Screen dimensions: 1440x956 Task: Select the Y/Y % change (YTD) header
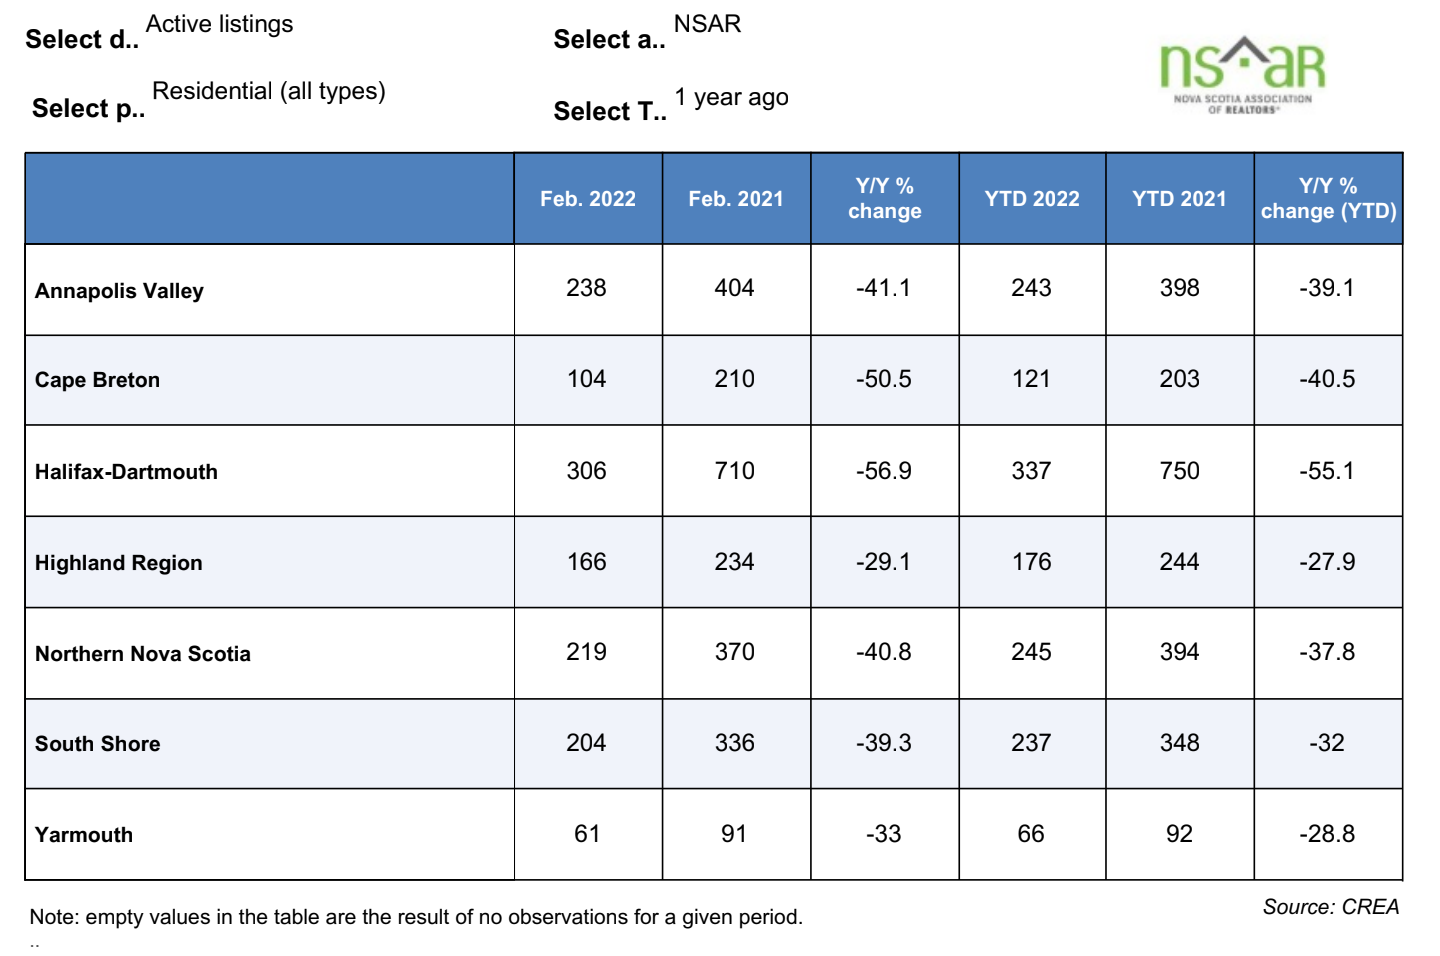click(x=1328, y=199)
